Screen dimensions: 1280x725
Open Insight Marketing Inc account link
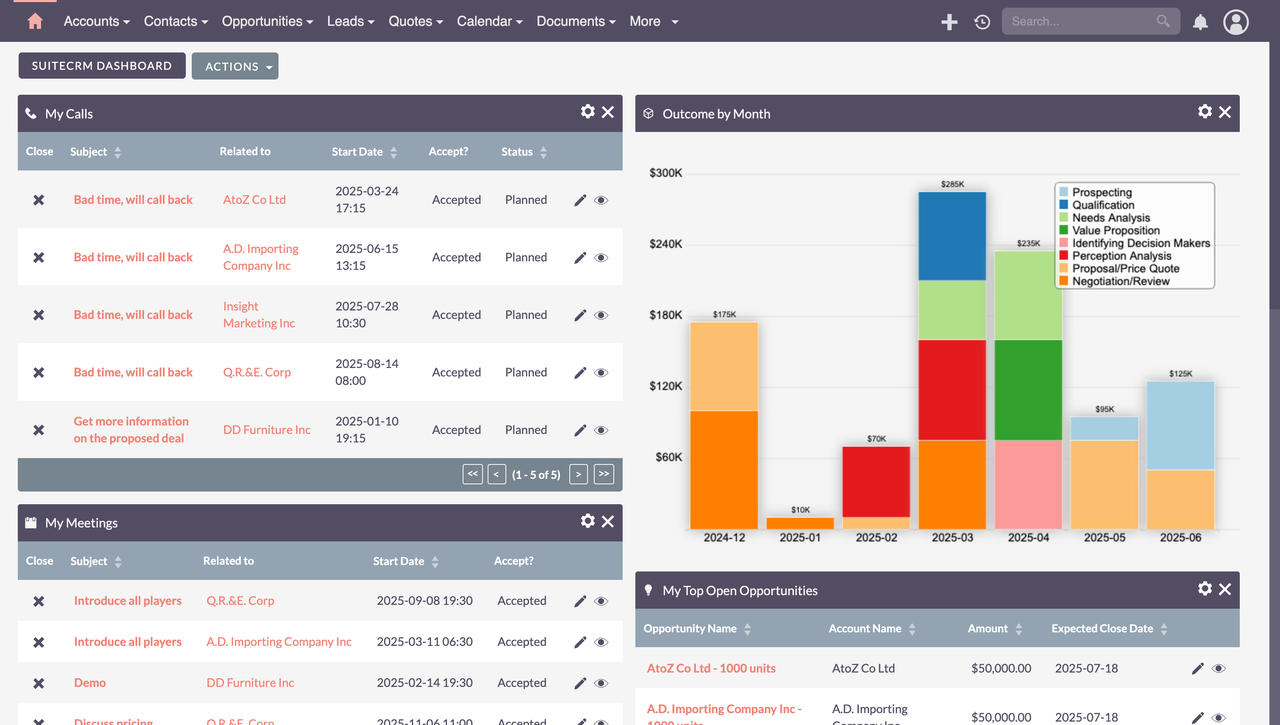tap(259, 315)
